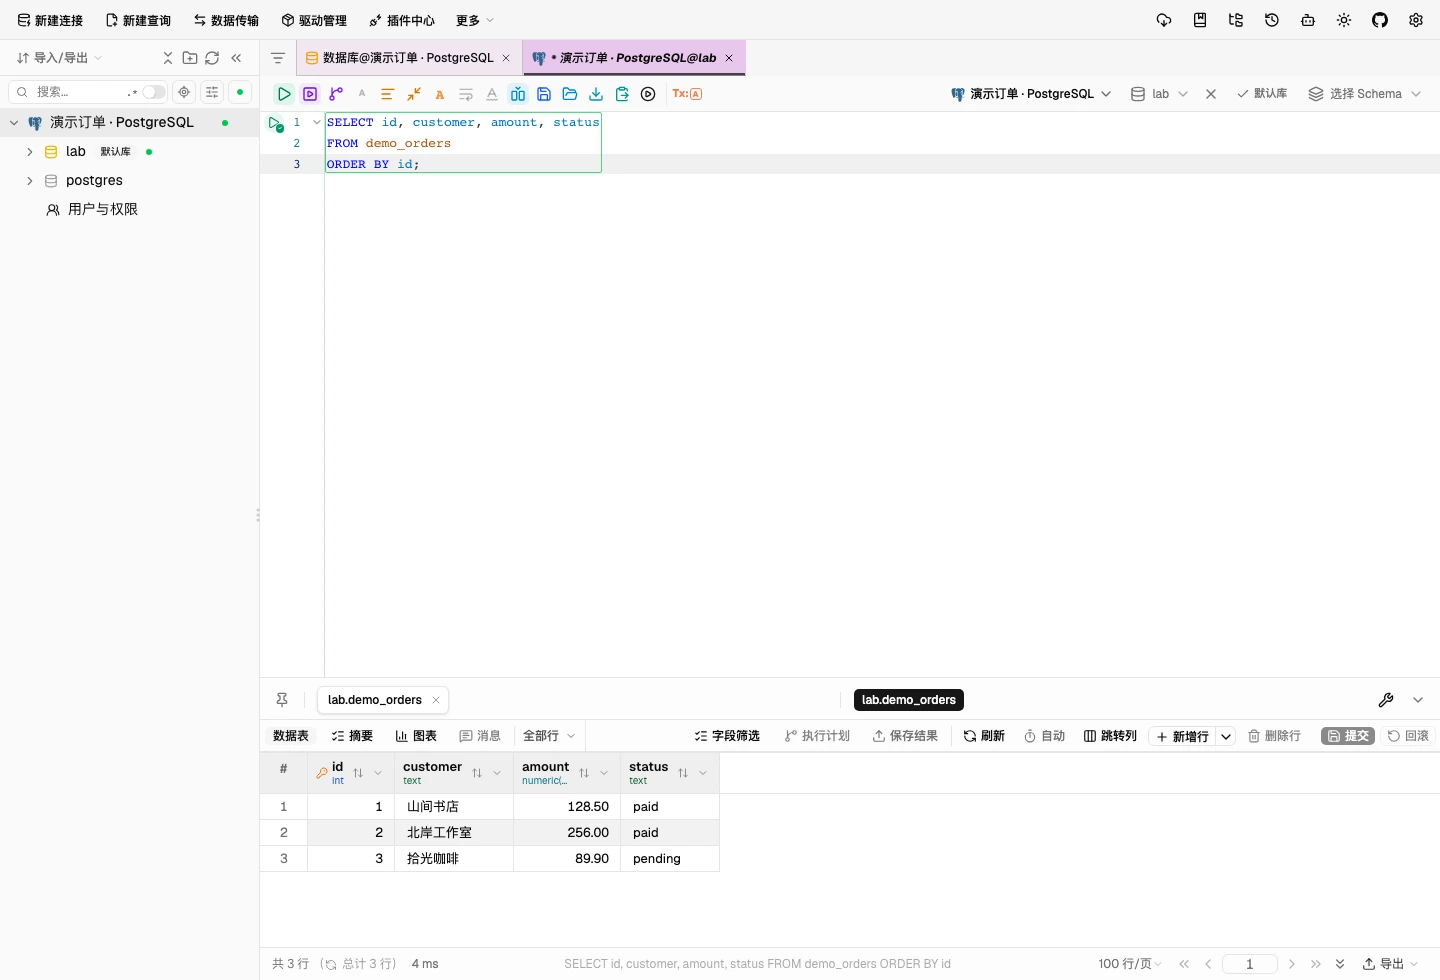Toggle 自动 auto refresh
Viewport: 1440px width, 980px height.
[1044, 736]
